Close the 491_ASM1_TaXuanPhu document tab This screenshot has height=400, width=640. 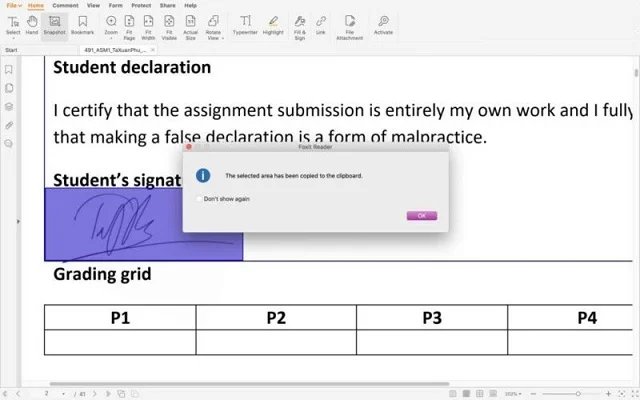coord(153,50)
